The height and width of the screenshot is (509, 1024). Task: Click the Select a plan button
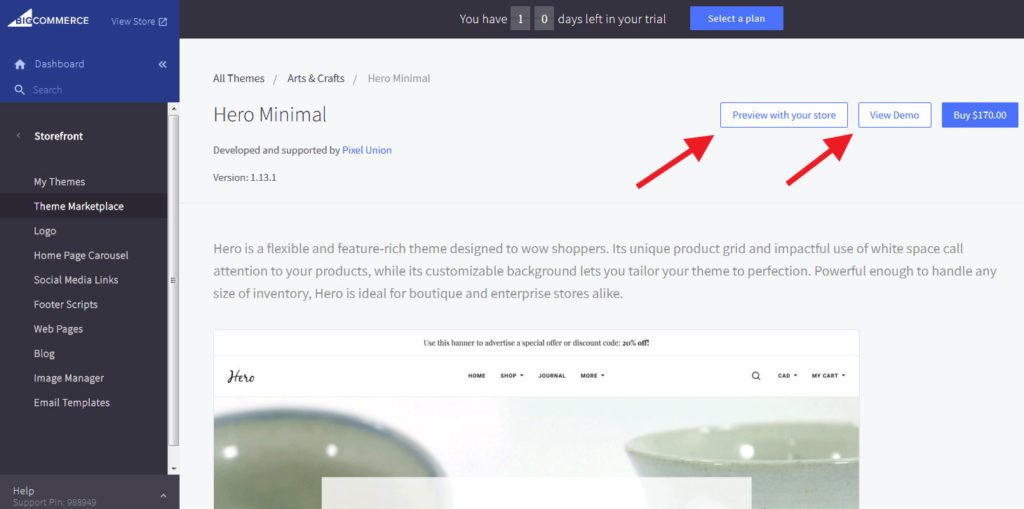pos(736,18)
